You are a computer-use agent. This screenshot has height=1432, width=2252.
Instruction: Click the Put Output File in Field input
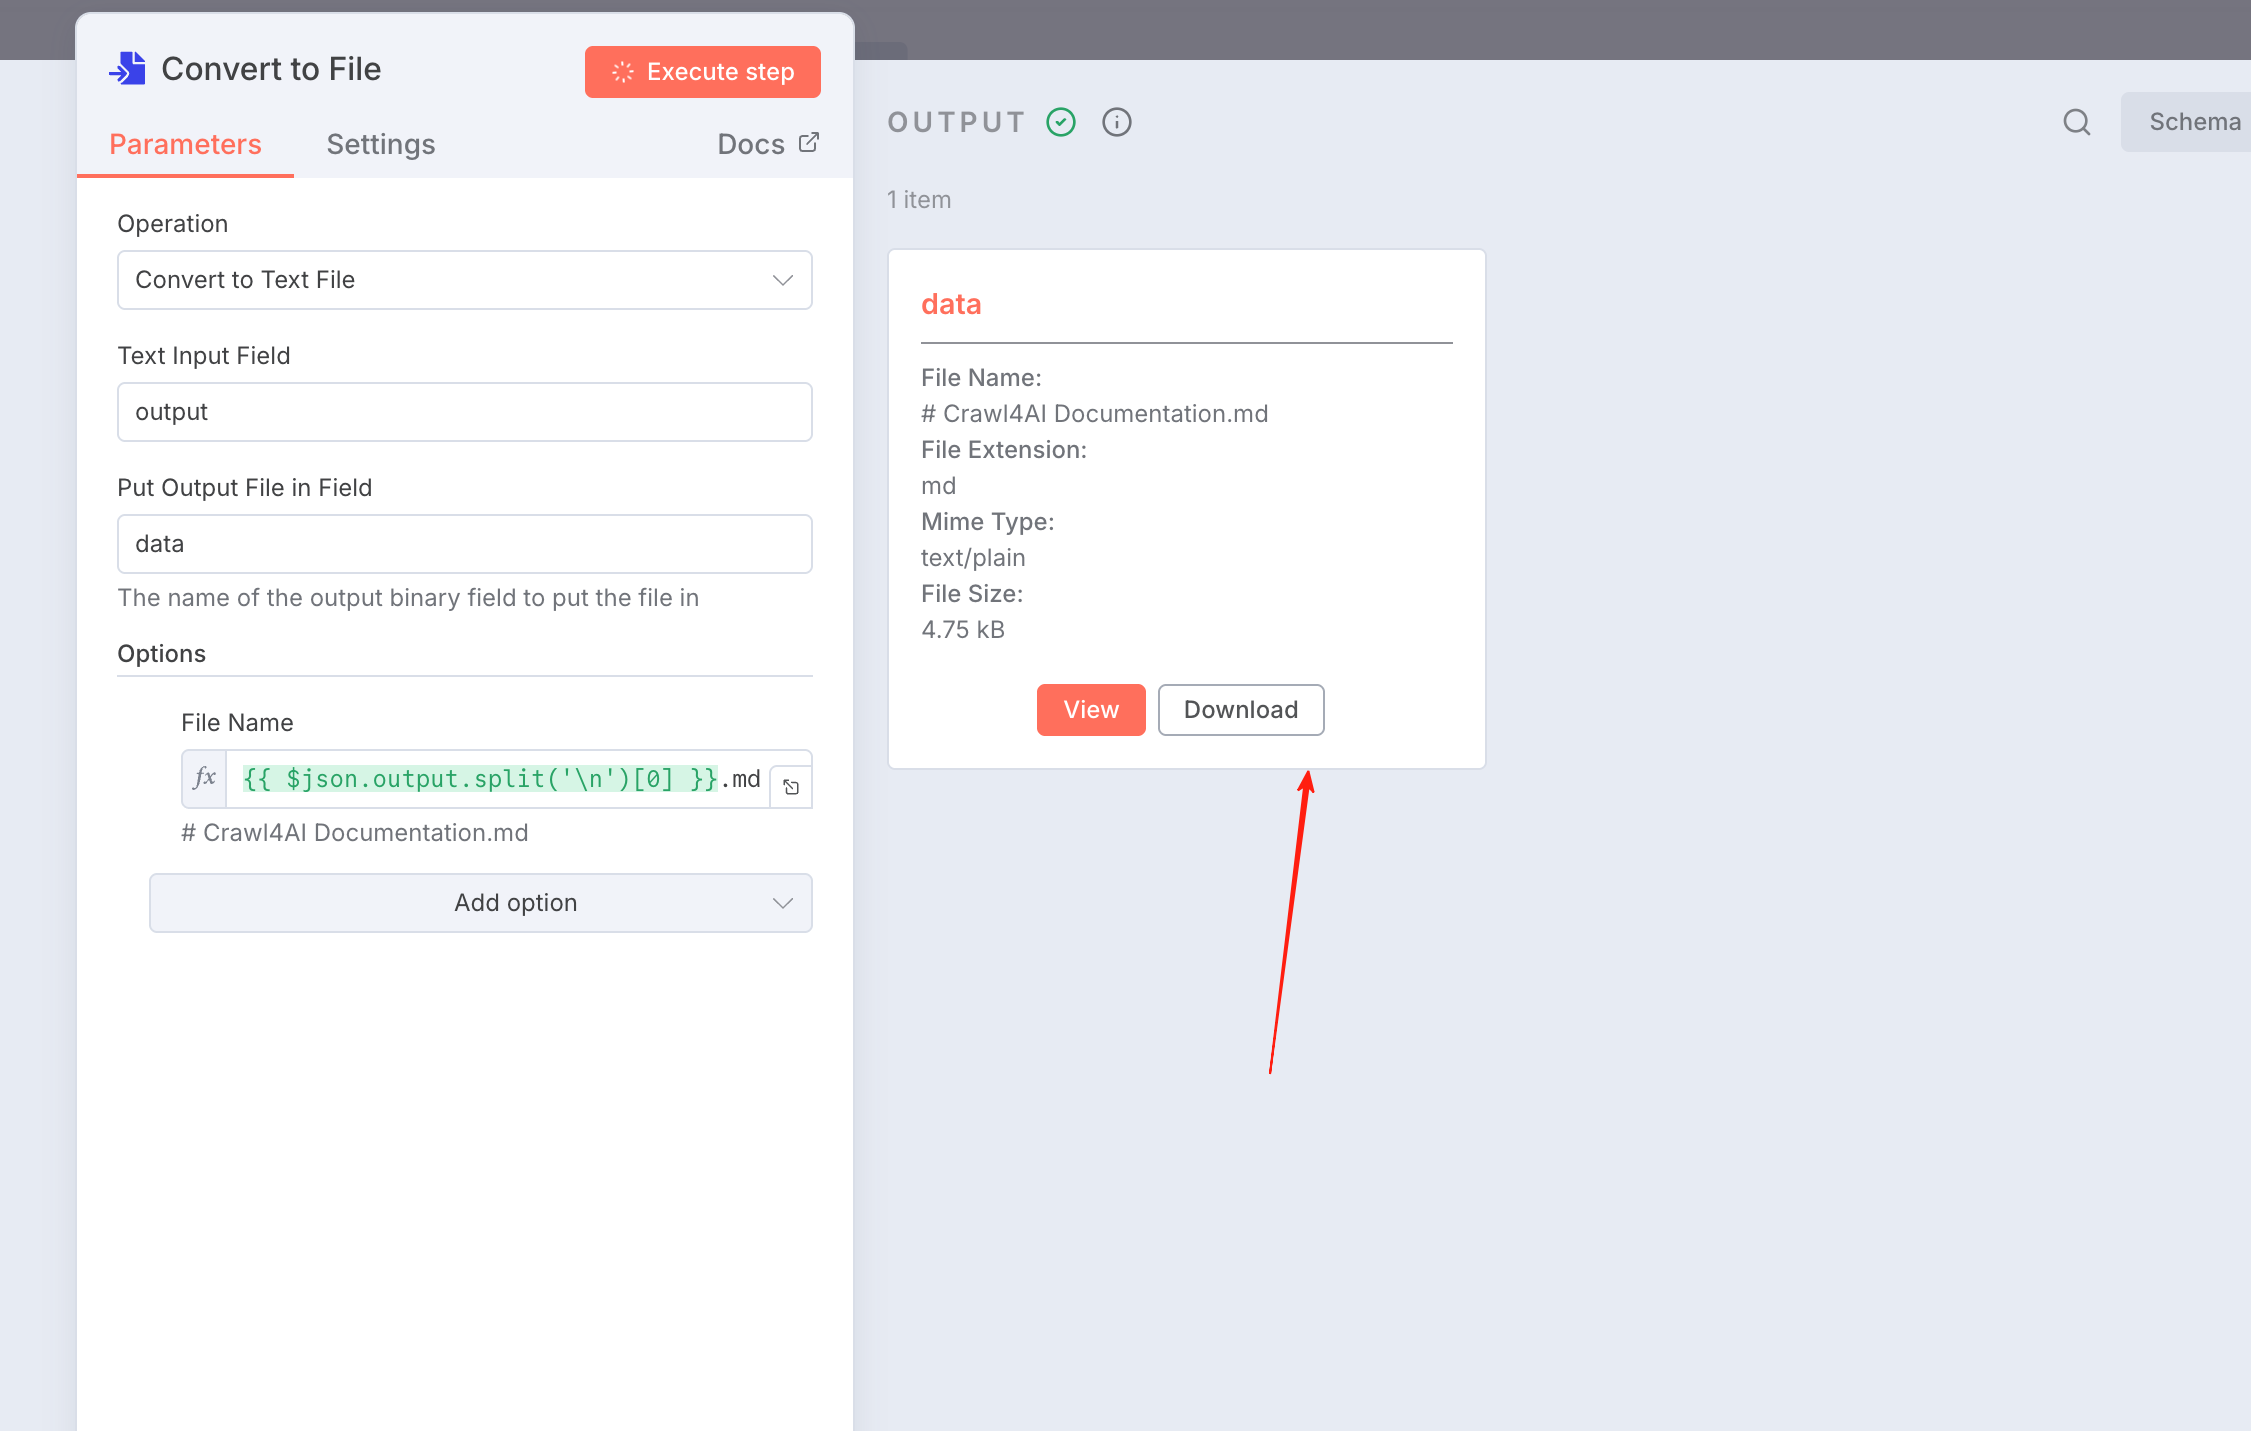pyautogui.click(x=464, y=544)
